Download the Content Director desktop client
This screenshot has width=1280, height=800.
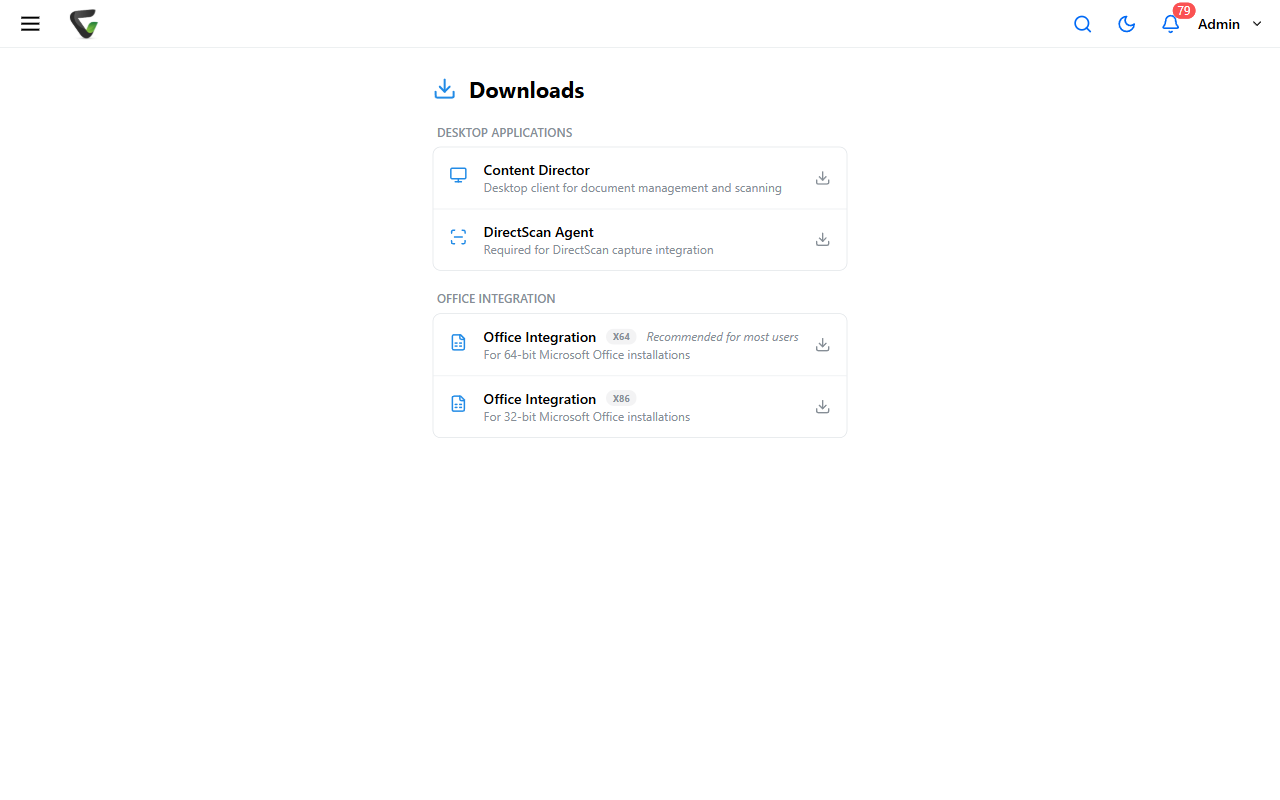823,178
